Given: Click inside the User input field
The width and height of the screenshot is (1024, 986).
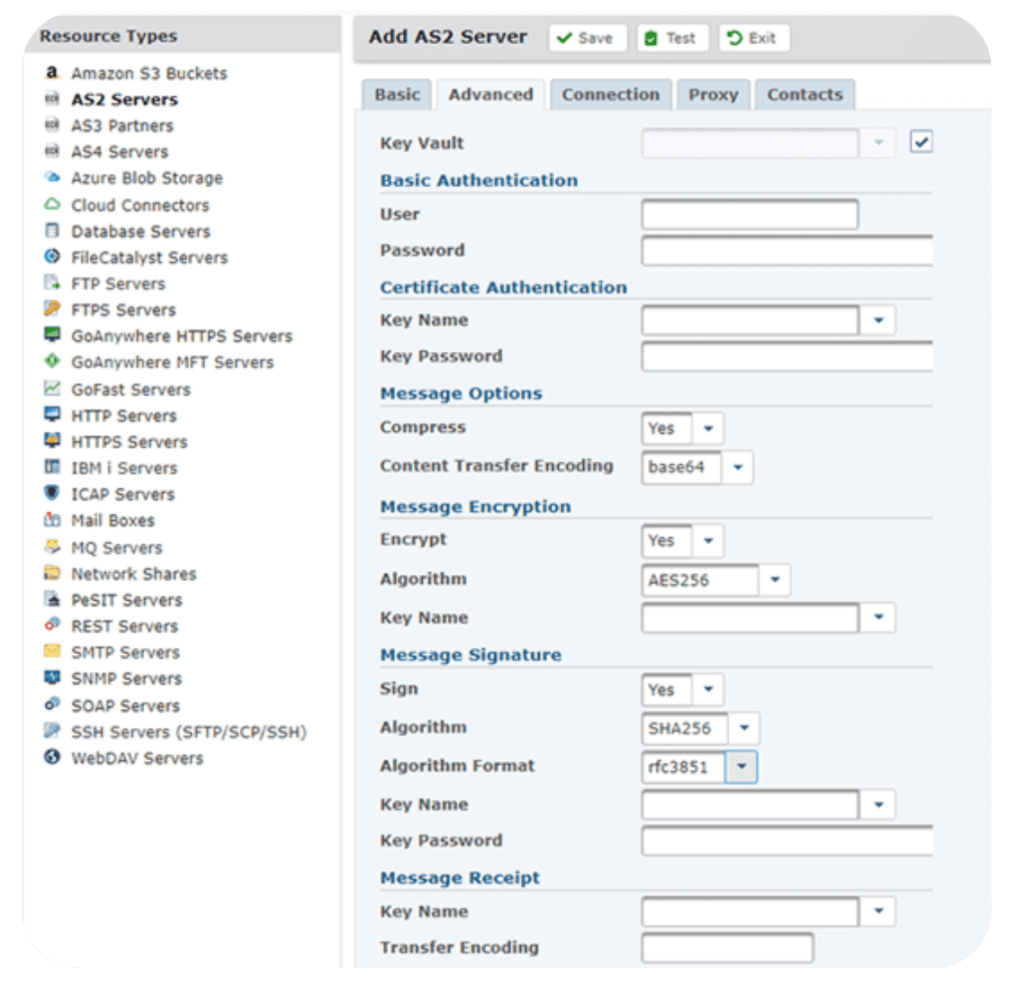Looking at the screenshot, I should point(749,214).
